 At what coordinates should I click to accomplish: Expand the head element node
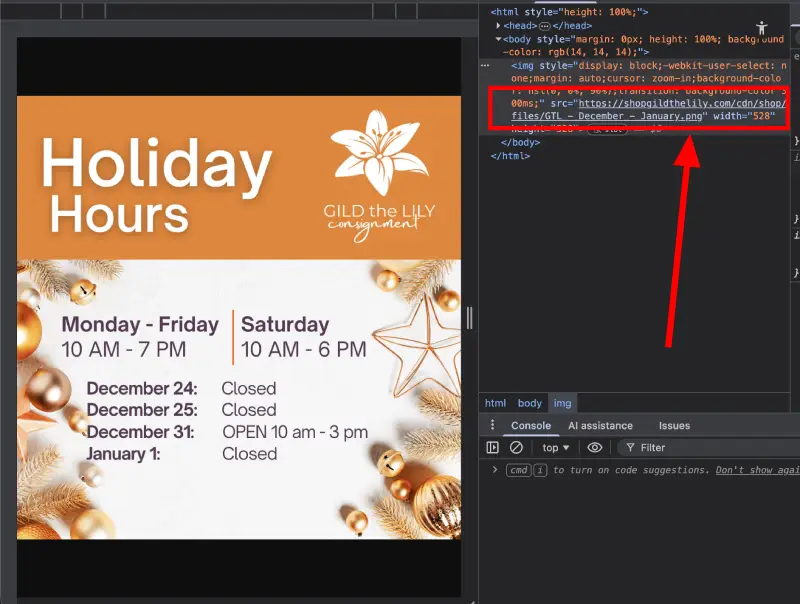499,26
